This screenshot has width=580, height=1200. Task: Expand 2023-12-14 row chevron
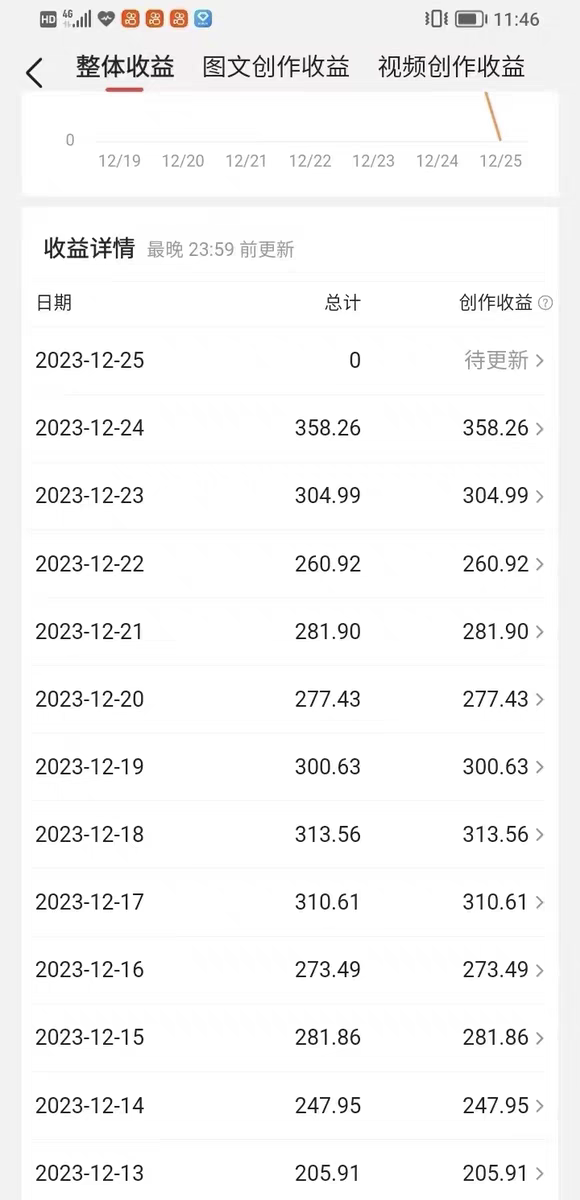[x=540, y=1106]
